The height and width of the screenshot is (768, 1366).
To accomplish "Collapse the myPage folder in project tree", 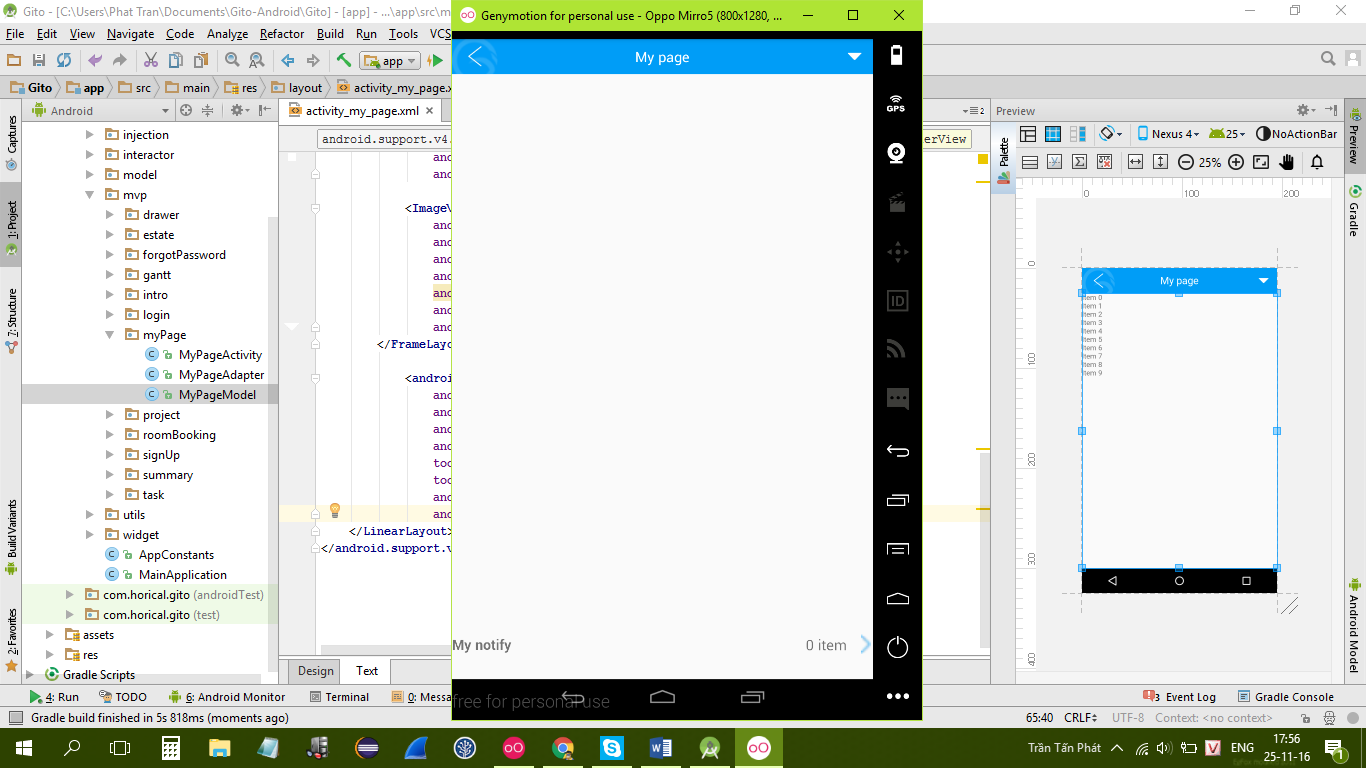I will point(111,335).
